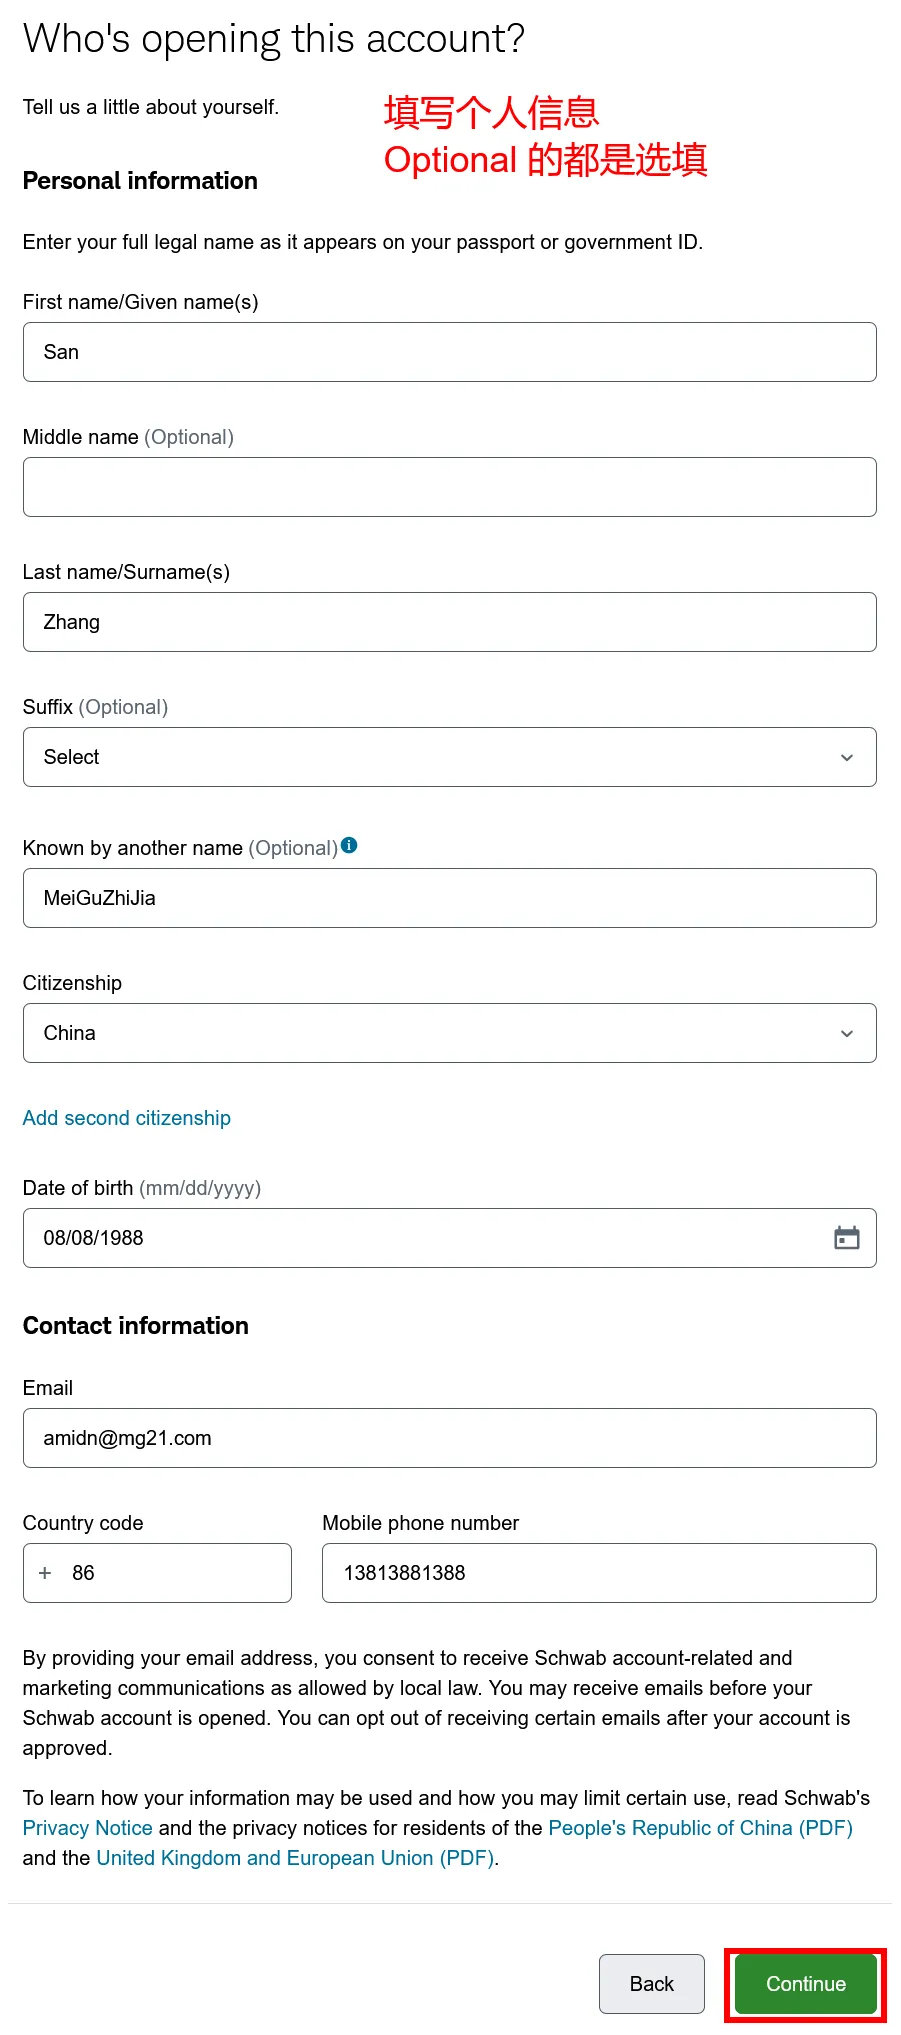Click the Email address field

pos(449,1438)
